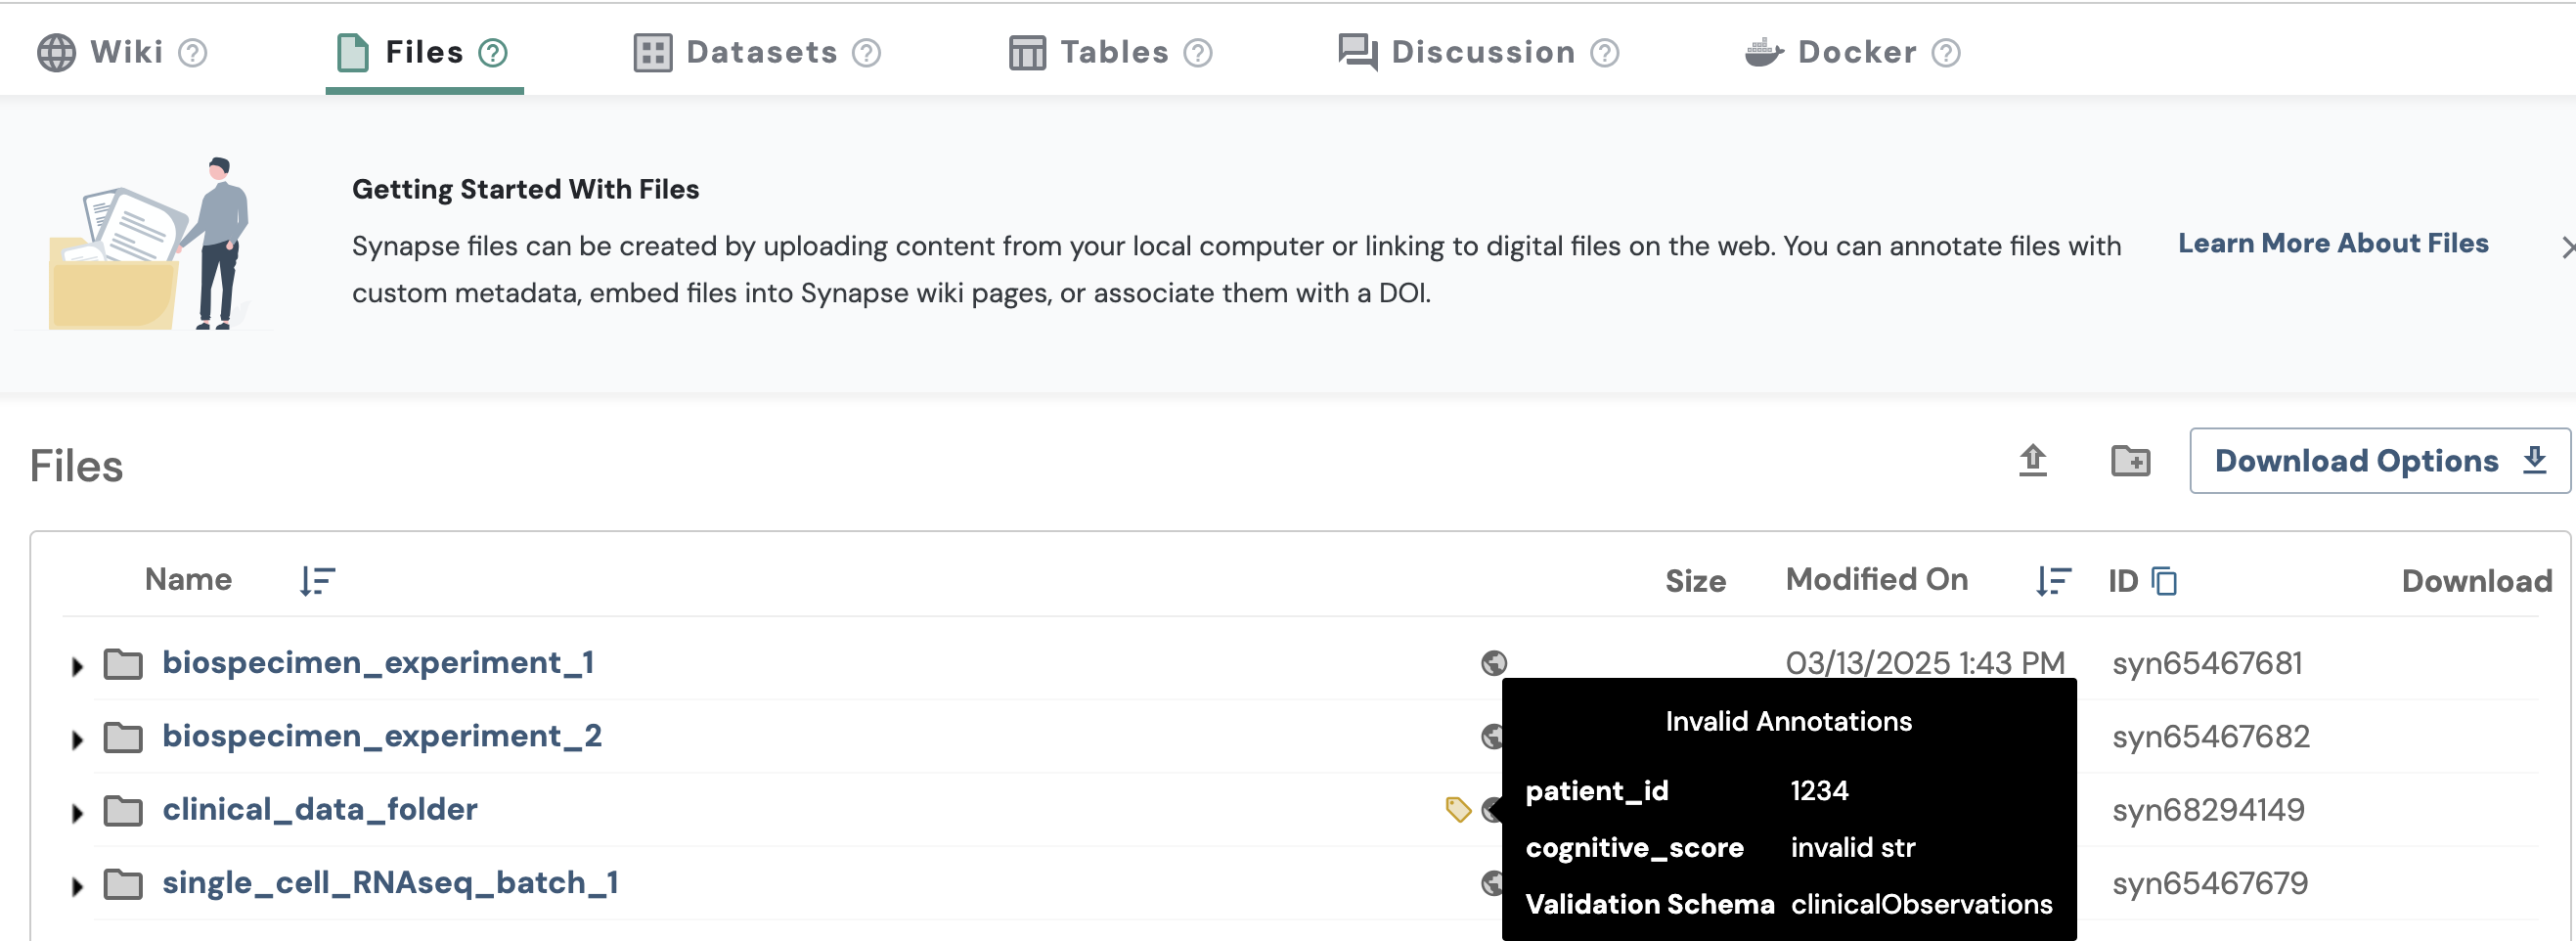Click the sort icon beside Name header
The width and height of the screenshot is (2576, 941).
click(x=315, y=580)
